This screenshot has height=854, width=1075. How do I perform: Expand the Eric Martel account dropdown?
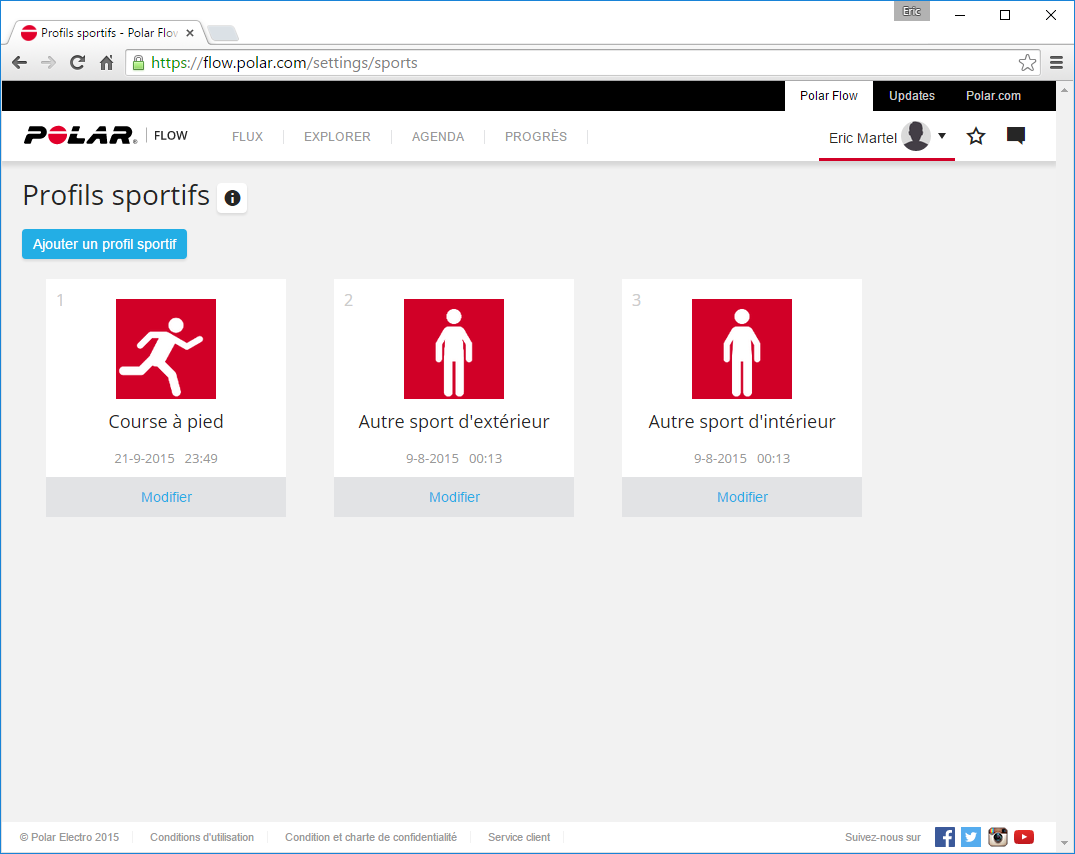pos(941,136)
